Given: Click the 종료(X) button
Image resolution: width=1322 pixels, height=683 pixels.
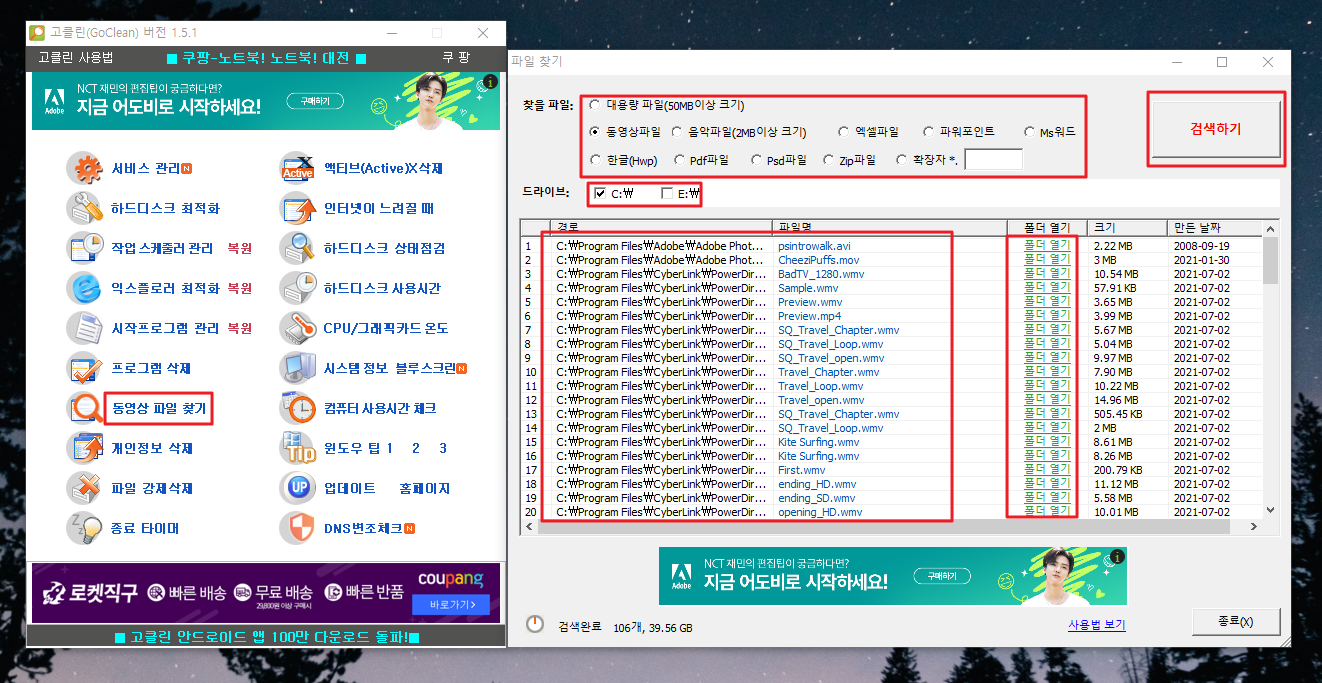Looking at the screenshot, I should pos(1236,622).
